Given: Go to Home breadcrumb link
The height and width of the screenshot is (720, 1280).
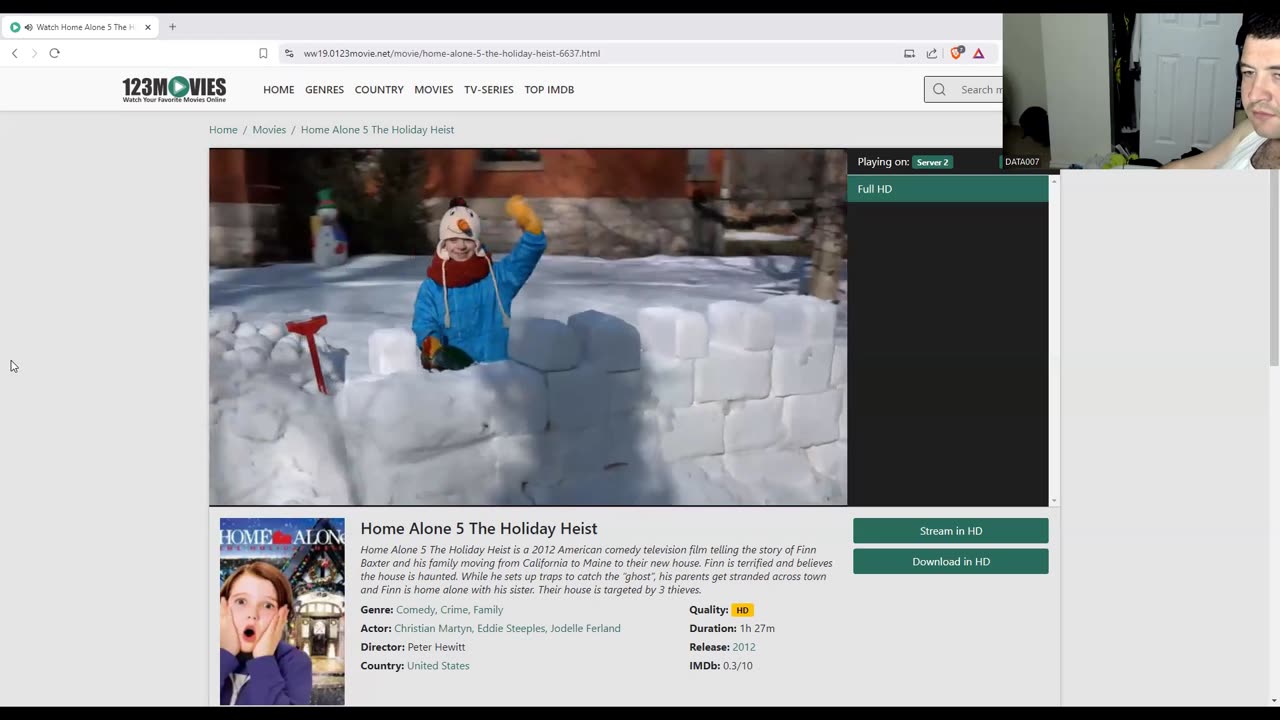Looking at the screenshot, I should coord(223,129).
